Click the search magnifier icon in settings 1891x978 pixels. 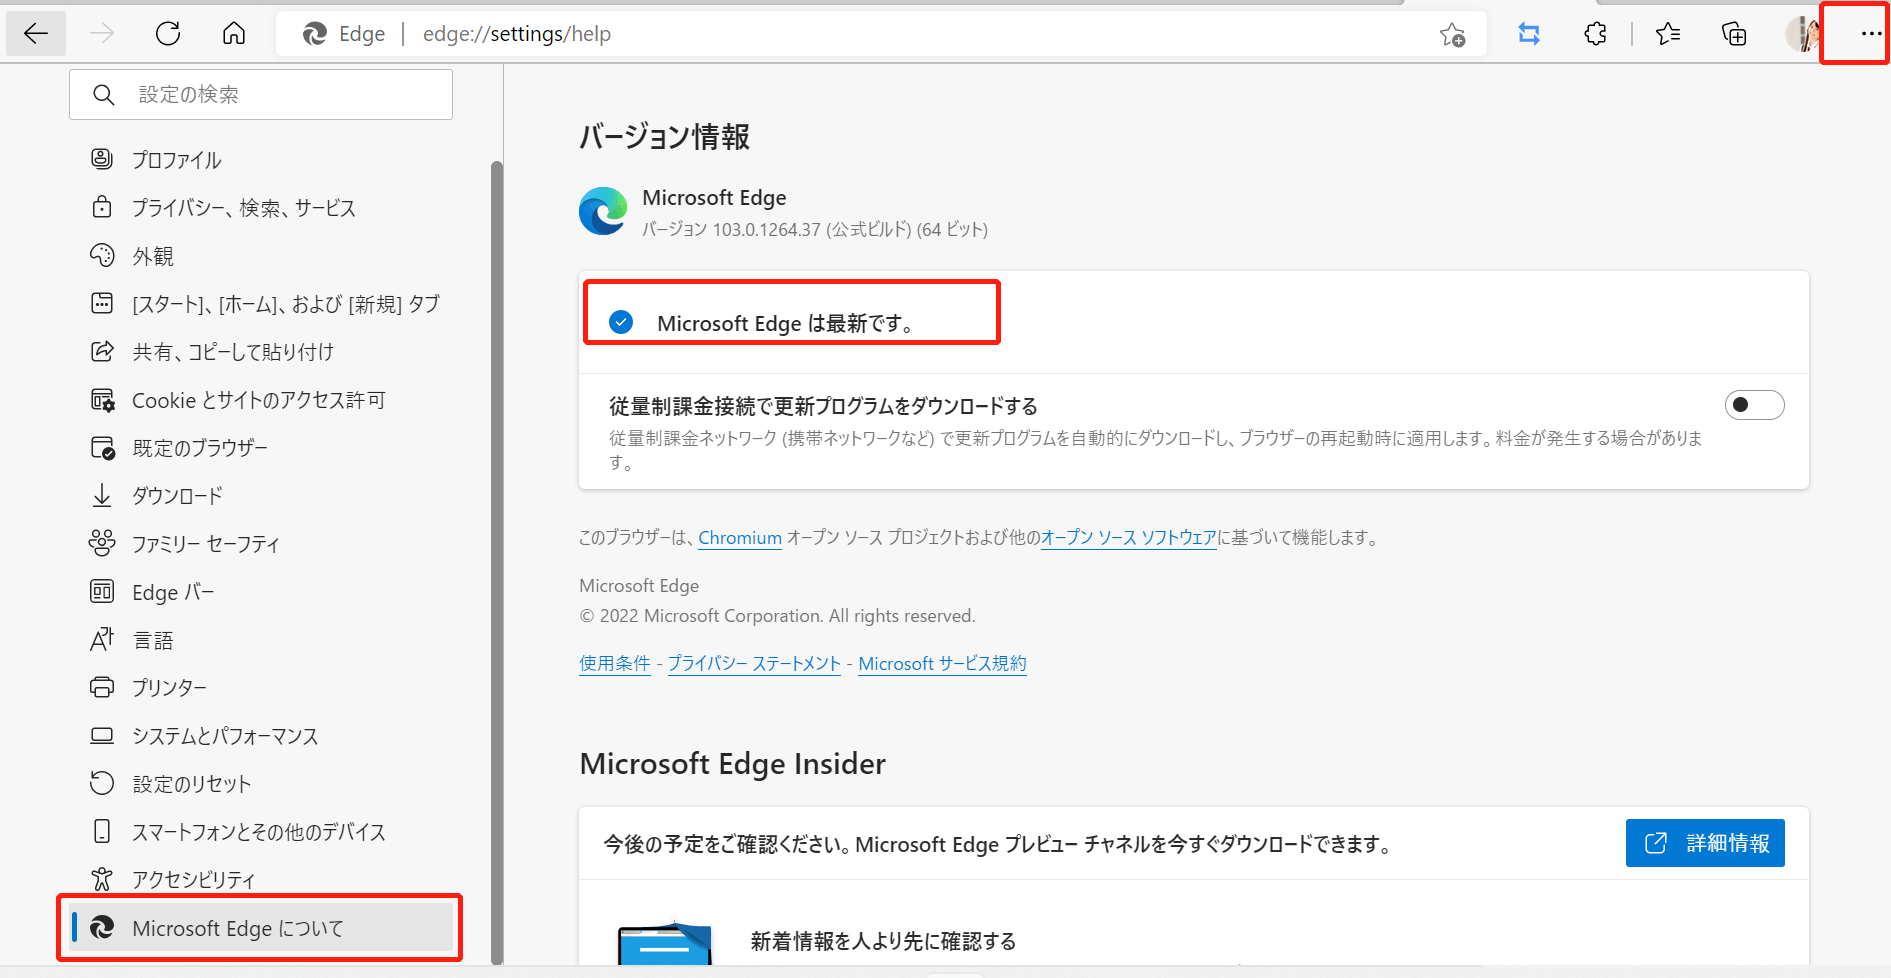[103, 95]
